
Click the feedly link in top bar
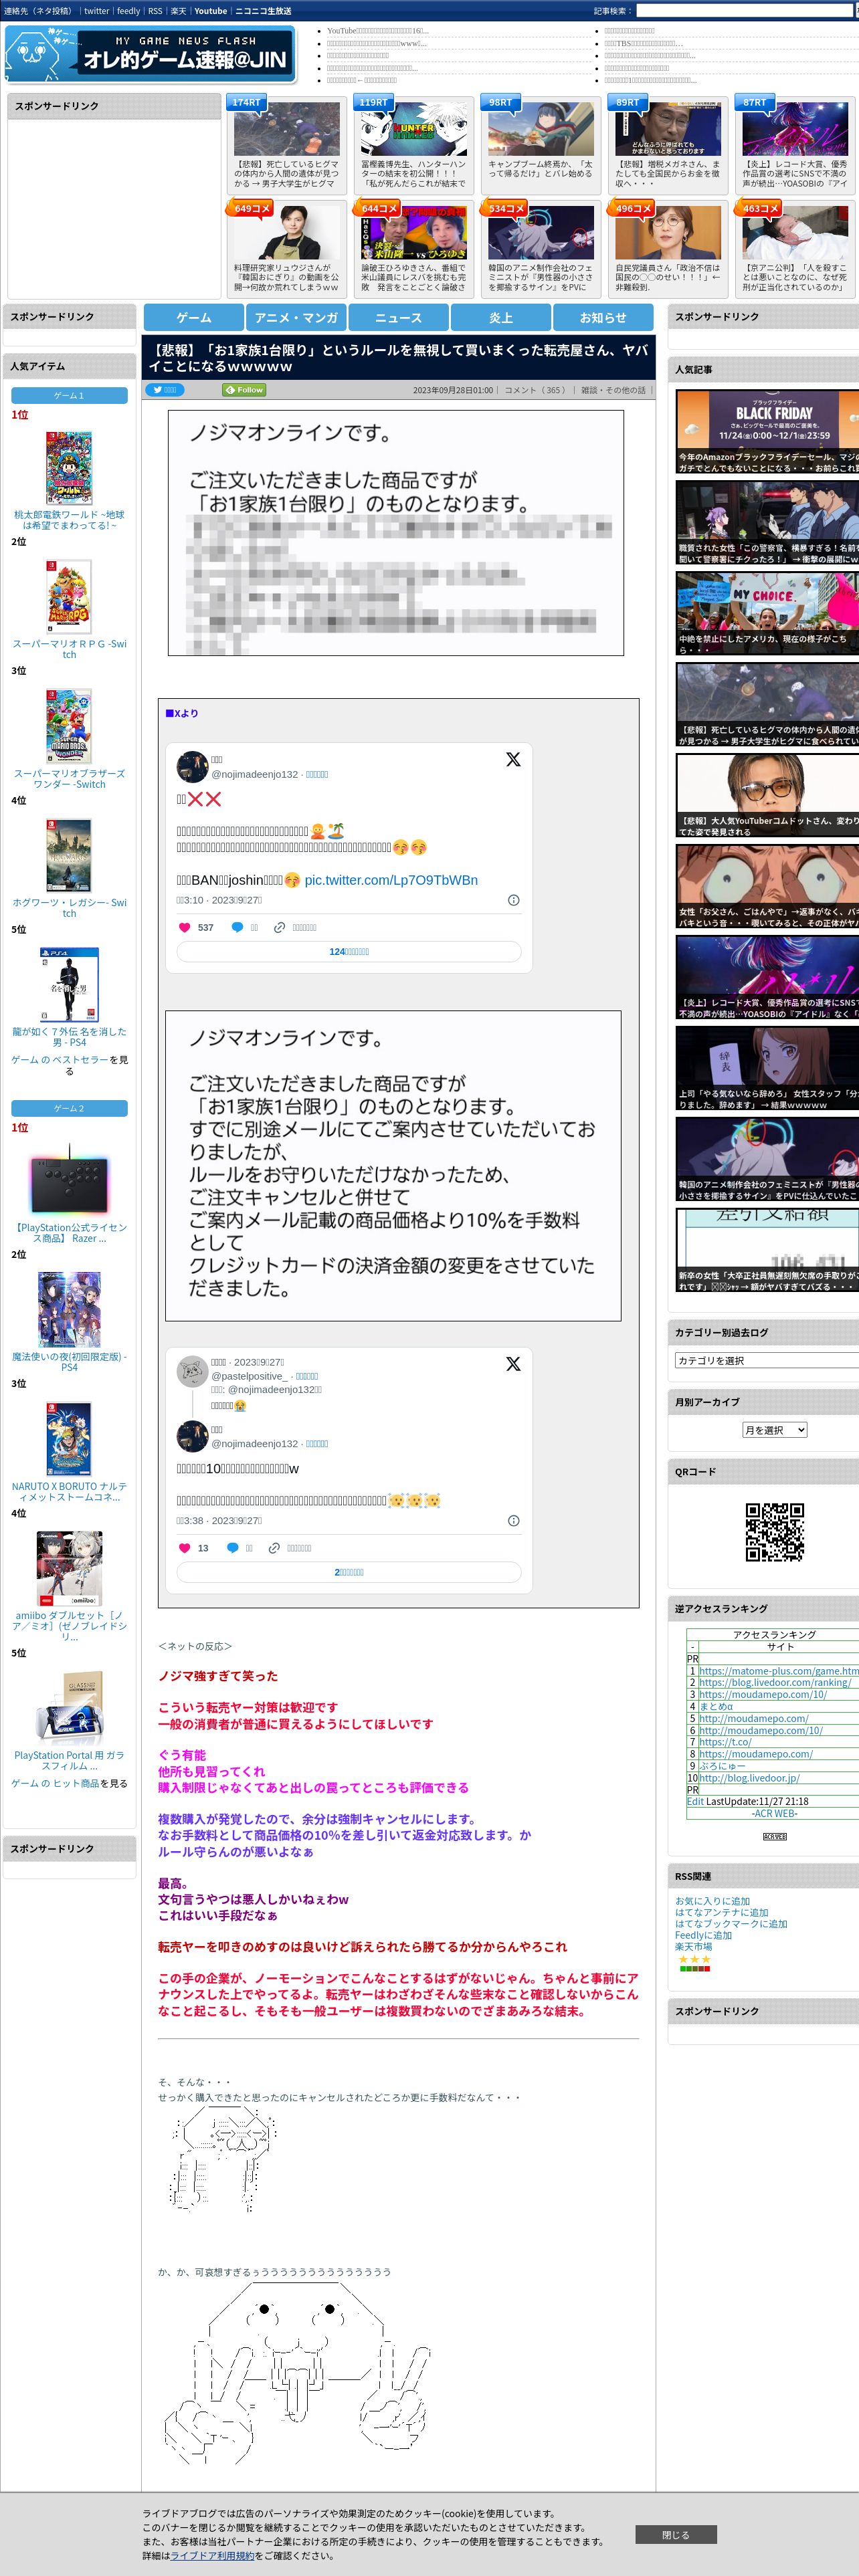(129, 11)
